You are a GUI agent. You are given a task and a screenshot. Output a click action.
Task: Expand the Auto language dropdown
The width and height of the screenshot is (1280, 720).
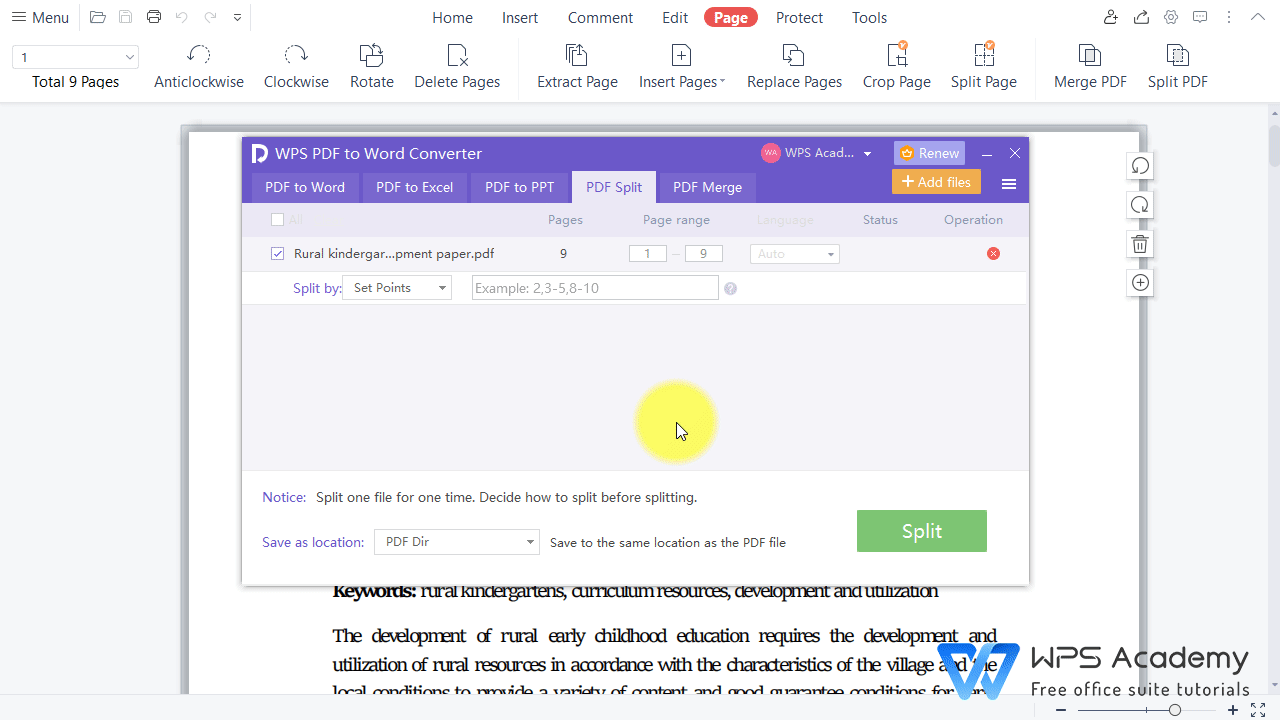tap(794, 253)
